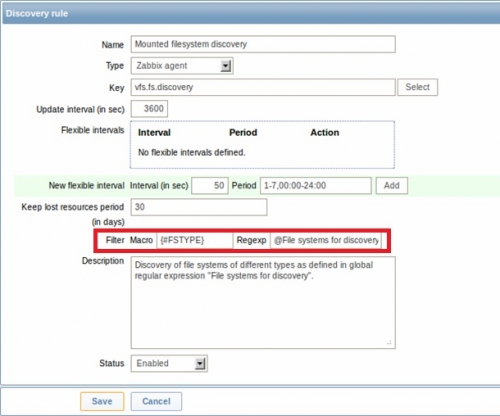Click the Interval column header in flexible intervals
The height and width of the screenshot is (416, 500).
[x=154, y=133]
